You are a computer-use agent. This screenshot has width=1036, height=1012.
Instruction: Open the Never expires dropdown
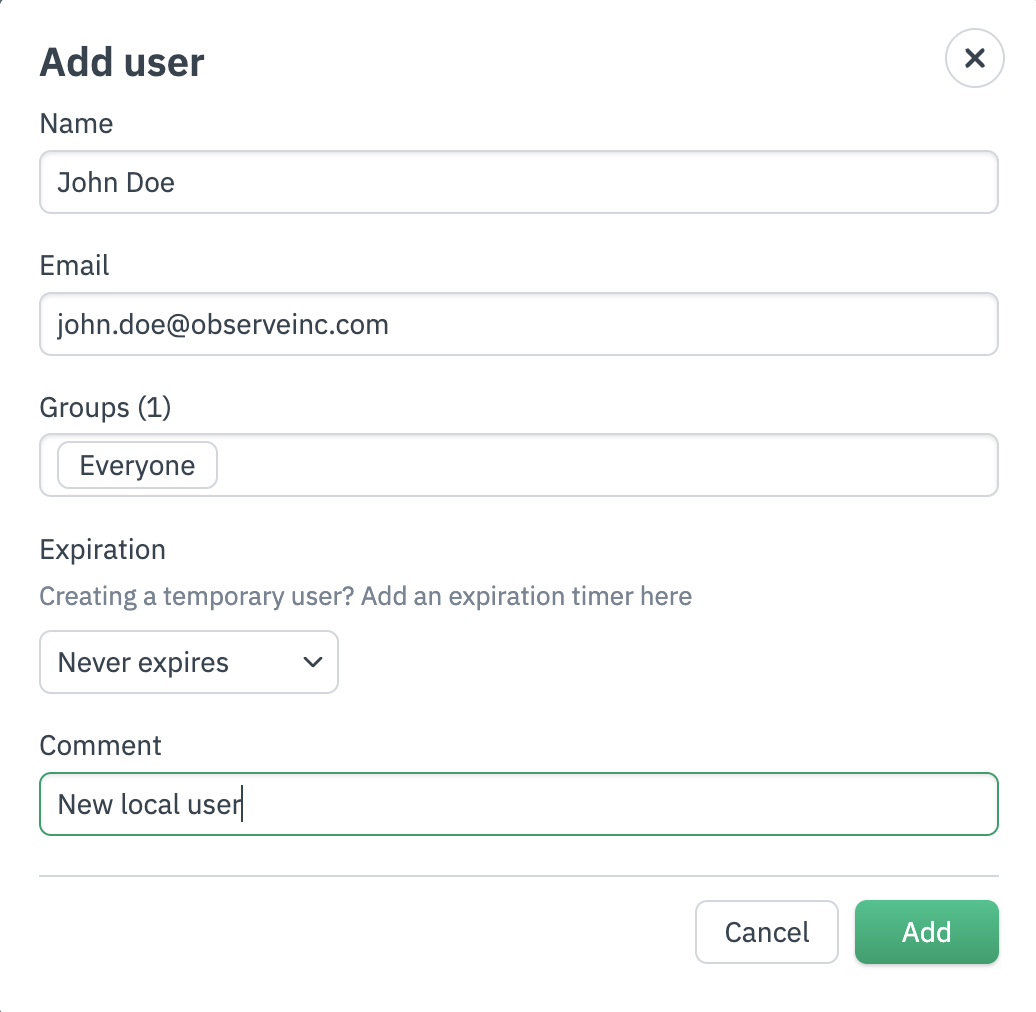188,662
